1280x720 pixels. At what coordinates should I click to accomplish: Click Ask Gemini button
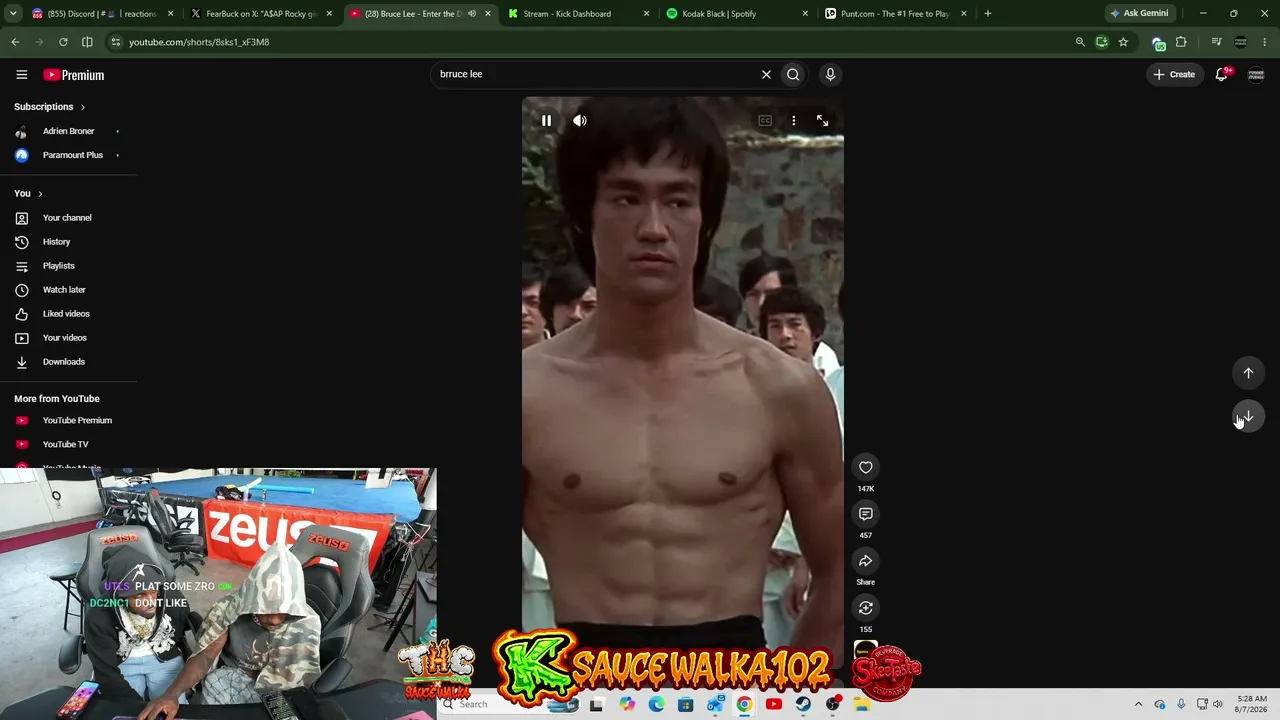point(1139,14)
